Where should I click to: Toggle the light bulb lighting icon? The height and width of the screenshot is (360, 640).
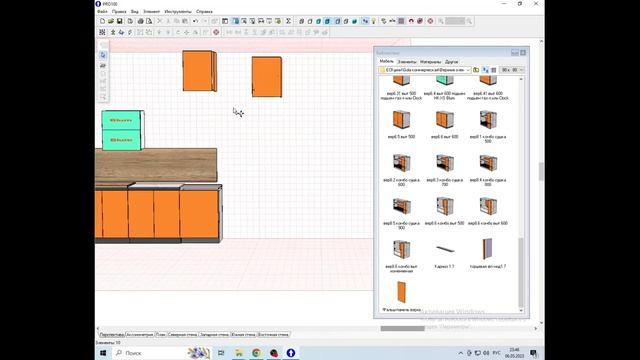[373, 21]
